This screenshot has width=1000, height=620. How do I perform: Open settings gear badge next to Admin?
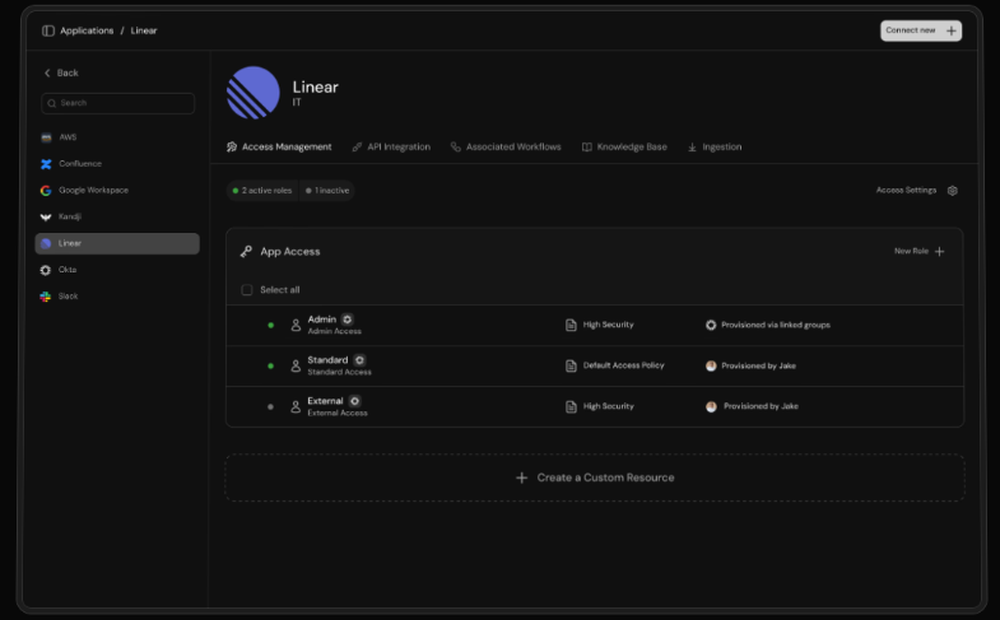[347, 319]
